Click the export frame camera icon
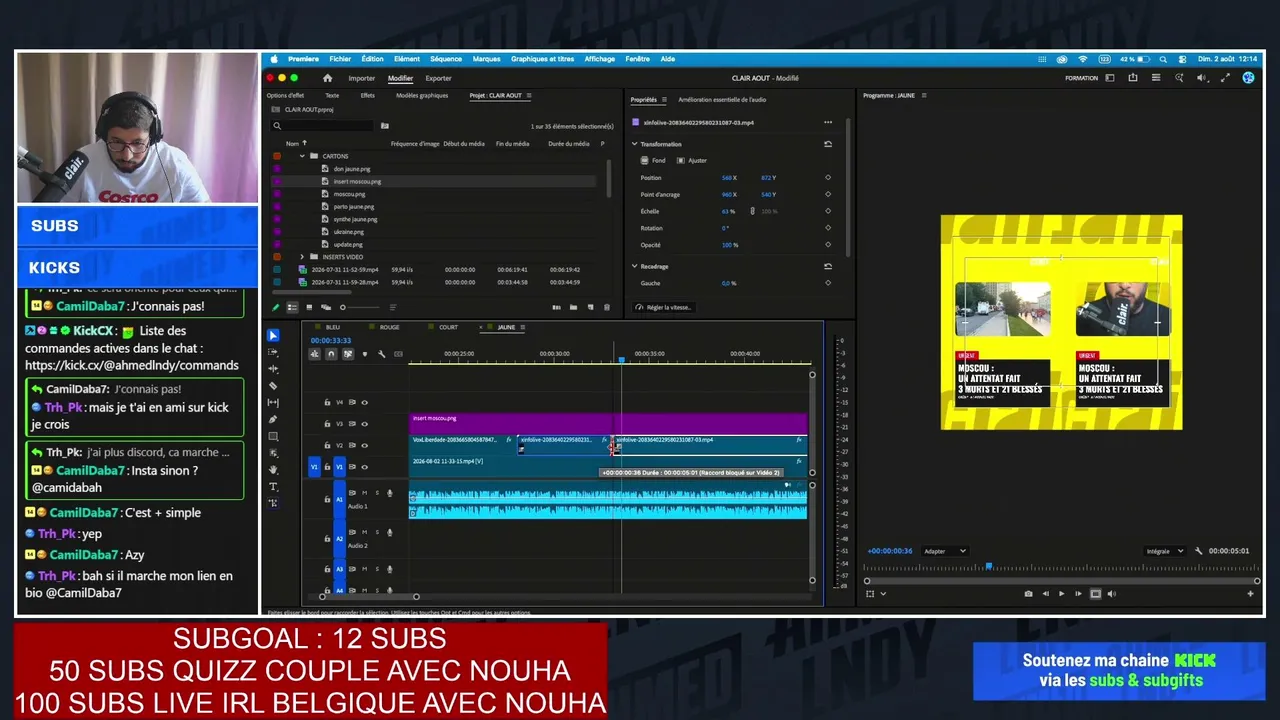 [x=1028, y=594]
